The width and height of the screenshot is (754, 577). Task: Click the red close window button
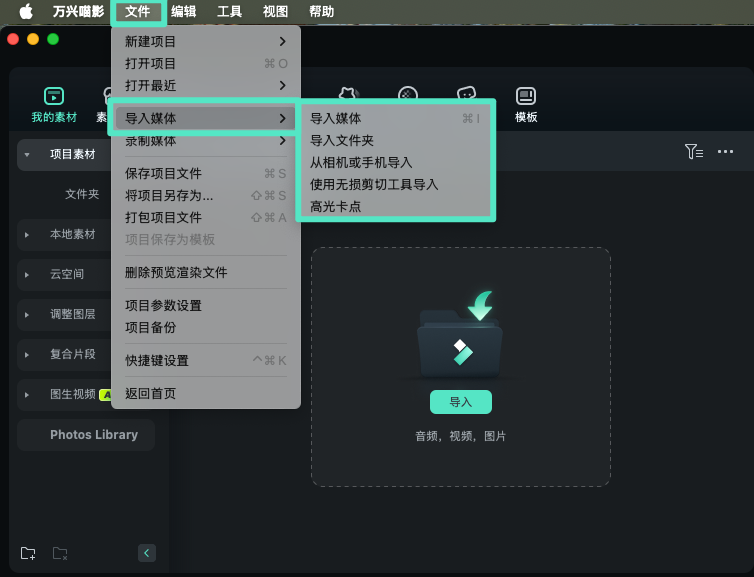13,39
